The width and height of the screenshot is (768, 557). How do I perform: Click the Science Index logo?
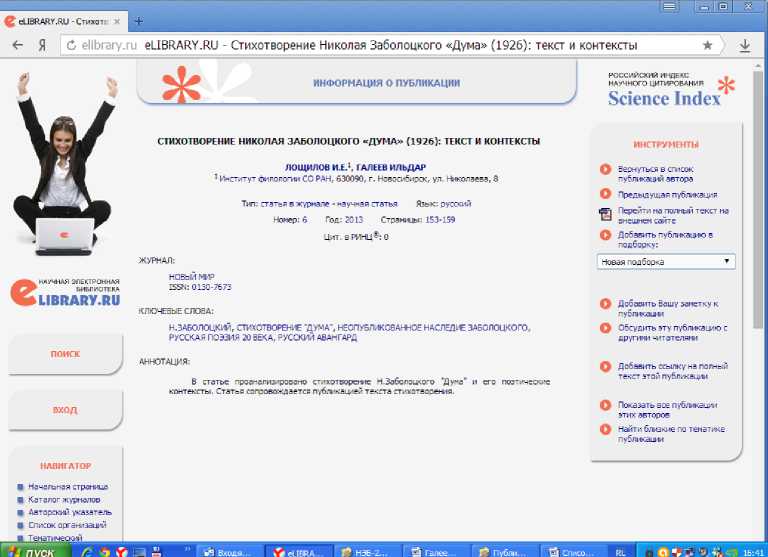(x=671, y=91)
